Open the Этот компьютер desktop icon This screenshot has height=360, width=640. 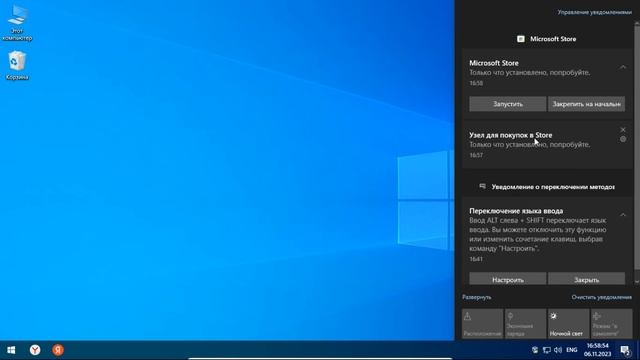coord(17,23)
